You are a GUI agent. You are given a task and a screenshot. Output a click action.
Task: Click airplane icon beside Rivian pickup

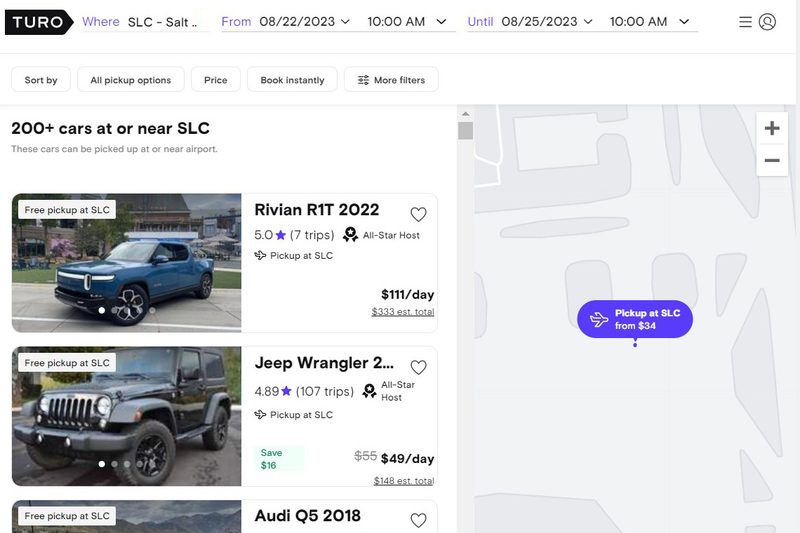pyautogui.click(x=260, y=256)
